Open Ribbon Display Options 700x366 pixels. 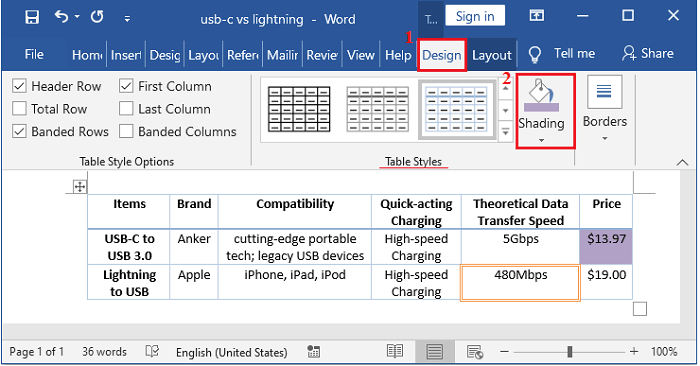[537, 16]
